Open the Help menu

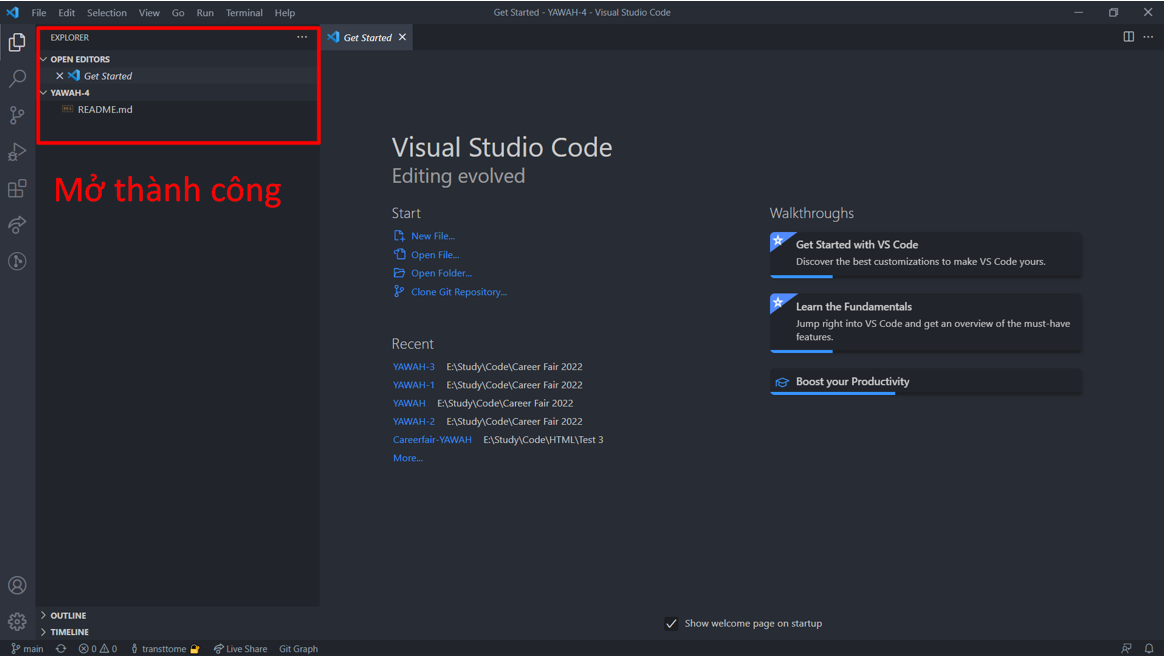(x=285, y=13)
